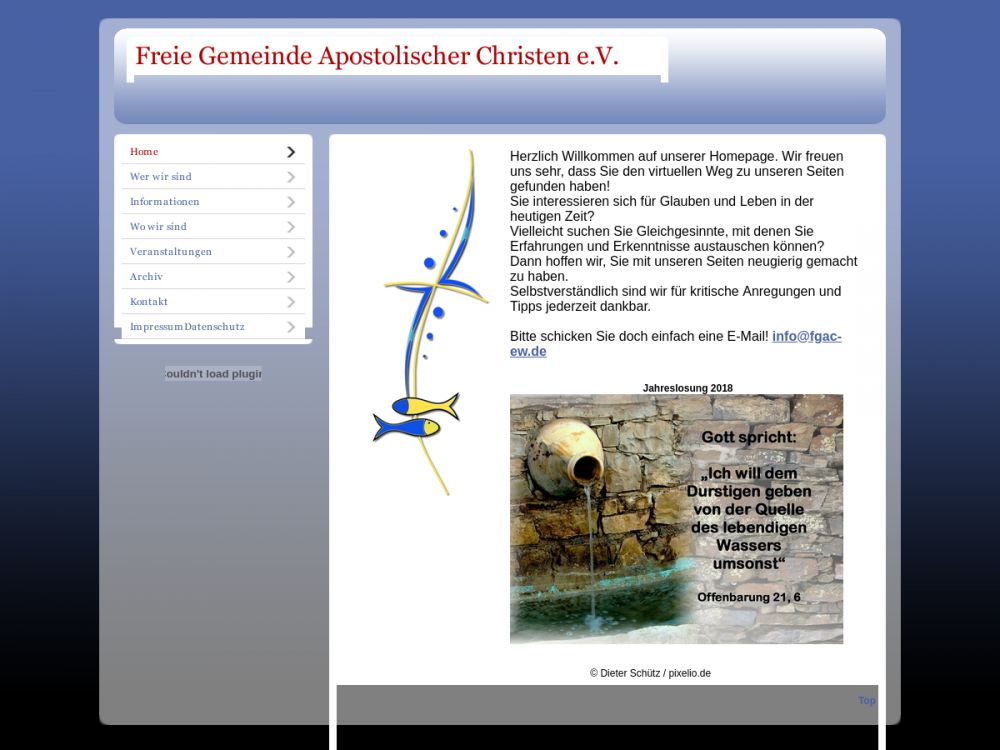Image resolution: width=1000 pixels, height=750 pixels.
Task: Open the Archiv section
Action: click(146, 277)
